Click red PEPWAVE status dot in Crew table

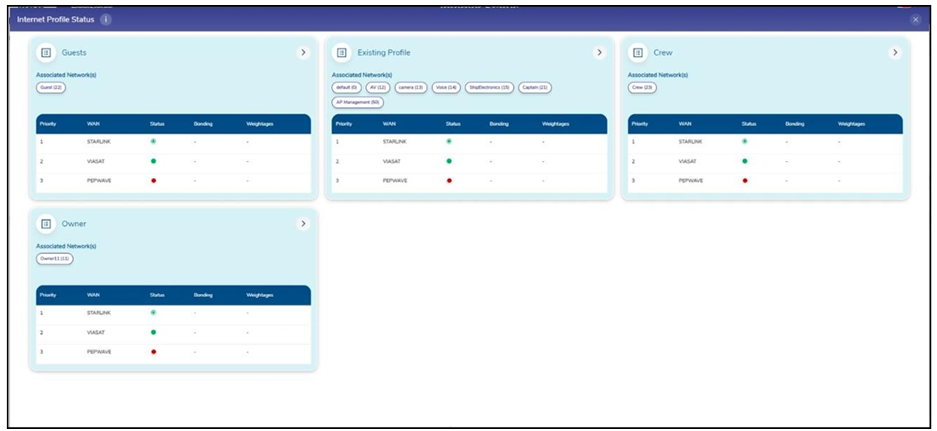coord(745,181)
